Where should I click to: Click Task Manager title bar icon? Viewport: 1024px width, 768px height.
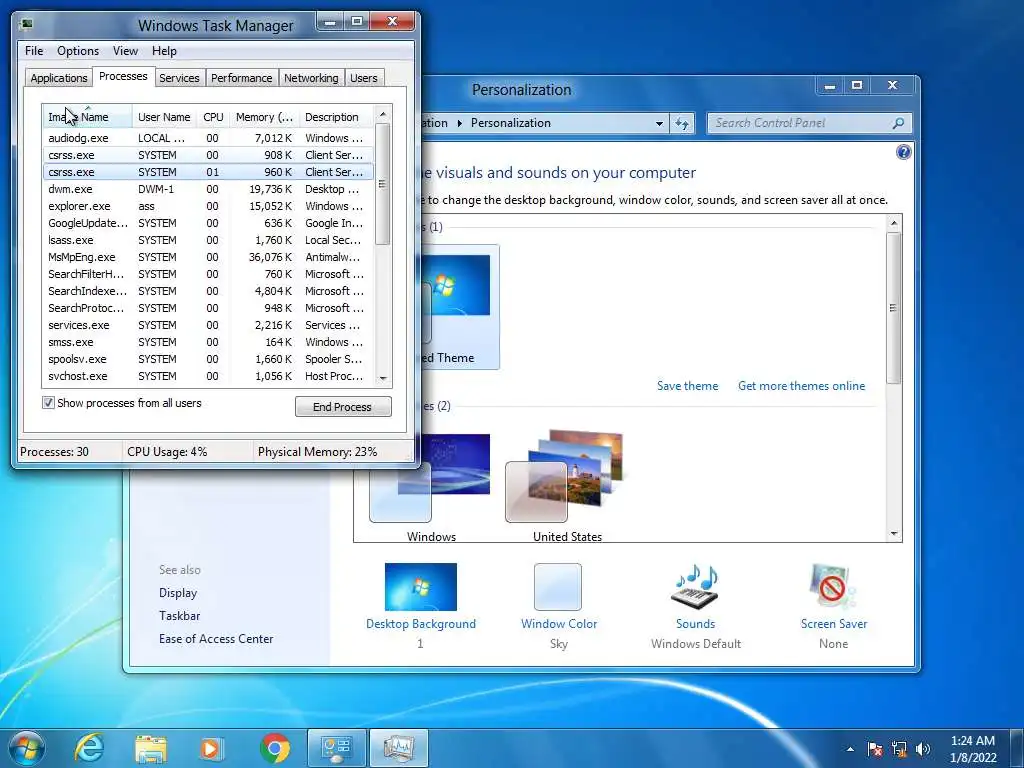[26, 24]
